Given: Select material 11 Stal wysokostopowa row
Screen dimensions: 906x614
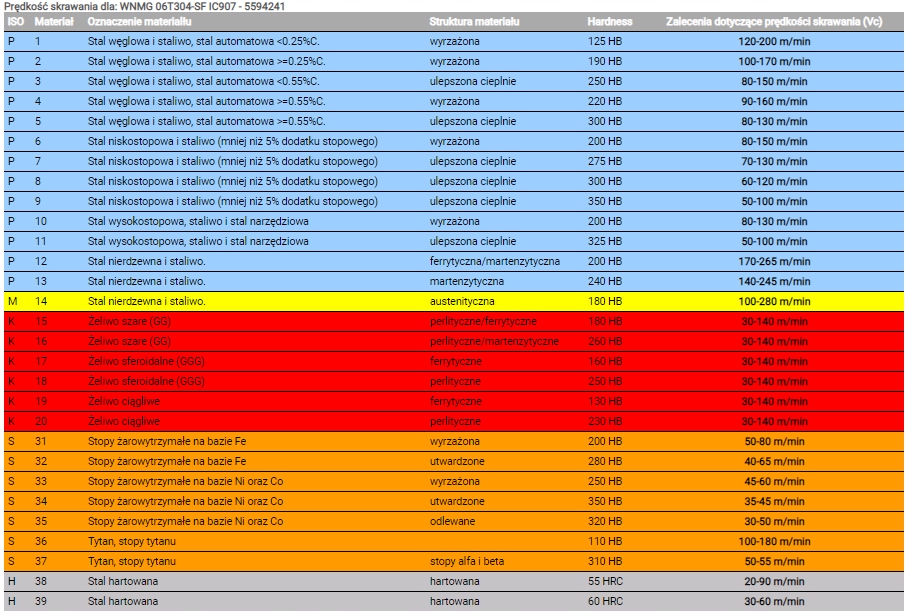Looking at the screenshot, I should coord(454,241).
